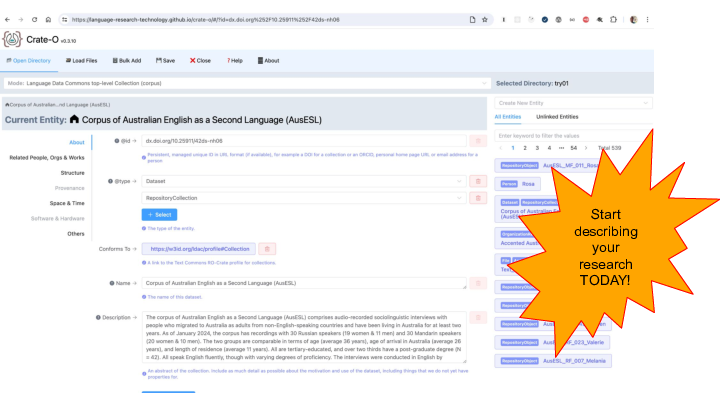Screen dimensions: 720x405
Task: Go back using the browser back arrow
Action: pyautogui.click(x=7, y=20)
